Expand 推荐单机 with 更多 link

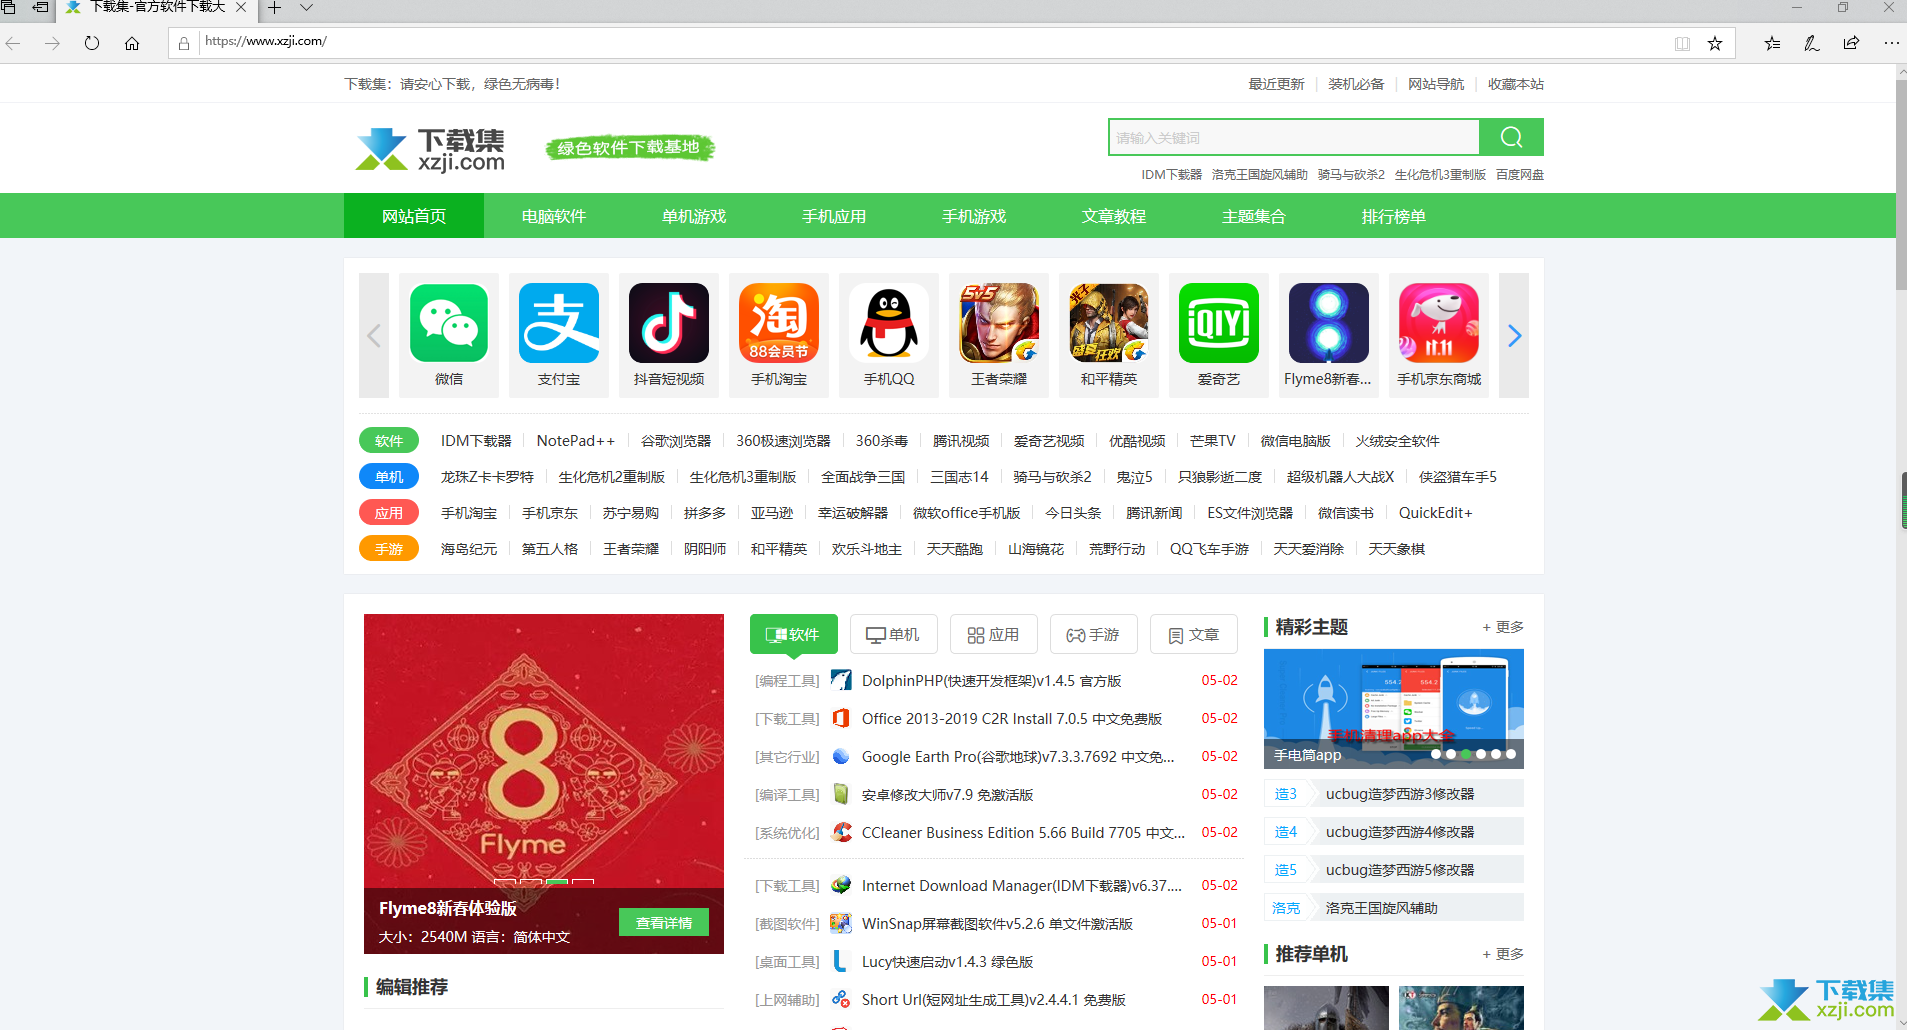pyautogui.click(x=1503, y=954)
